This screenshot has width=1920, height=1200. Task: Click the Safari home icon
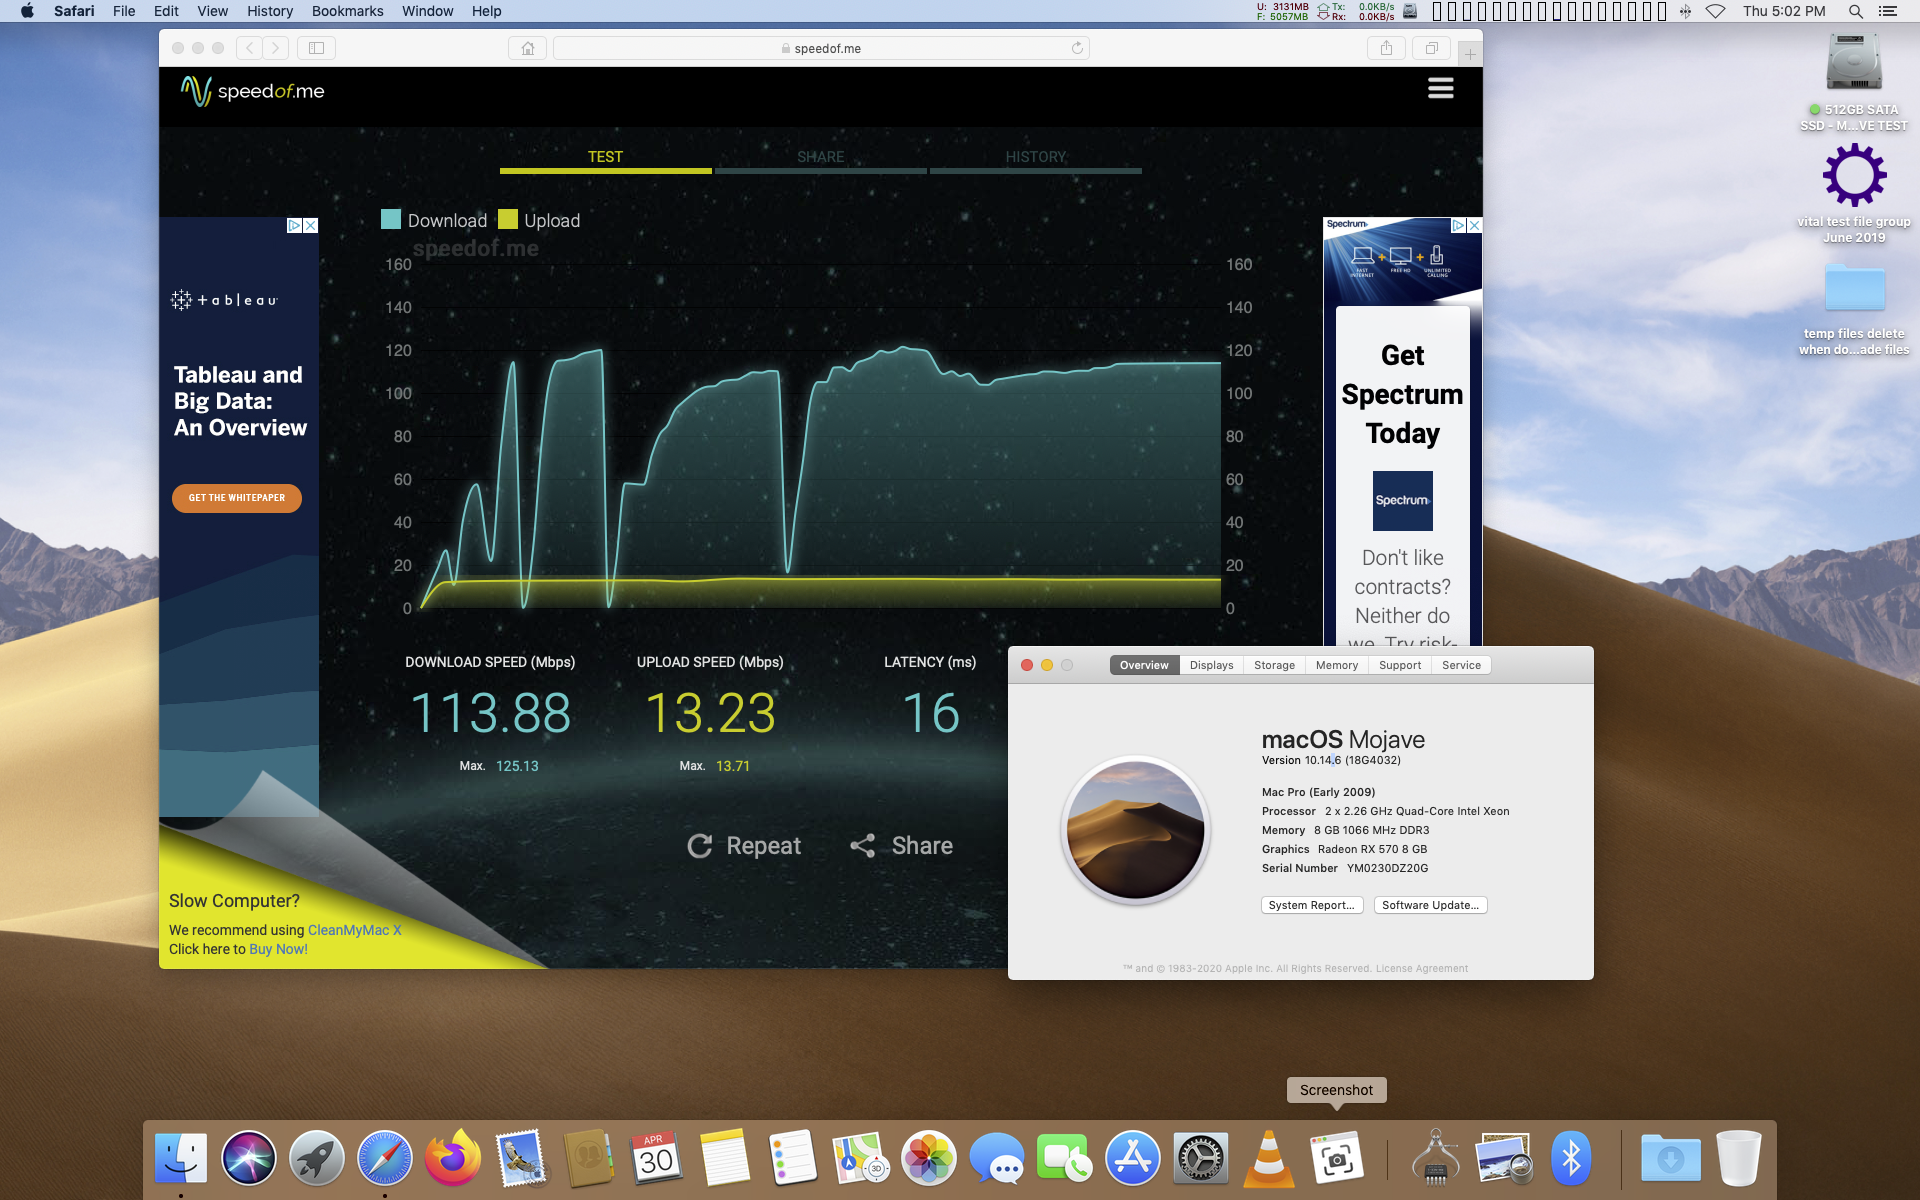click(x=527, y=48)
